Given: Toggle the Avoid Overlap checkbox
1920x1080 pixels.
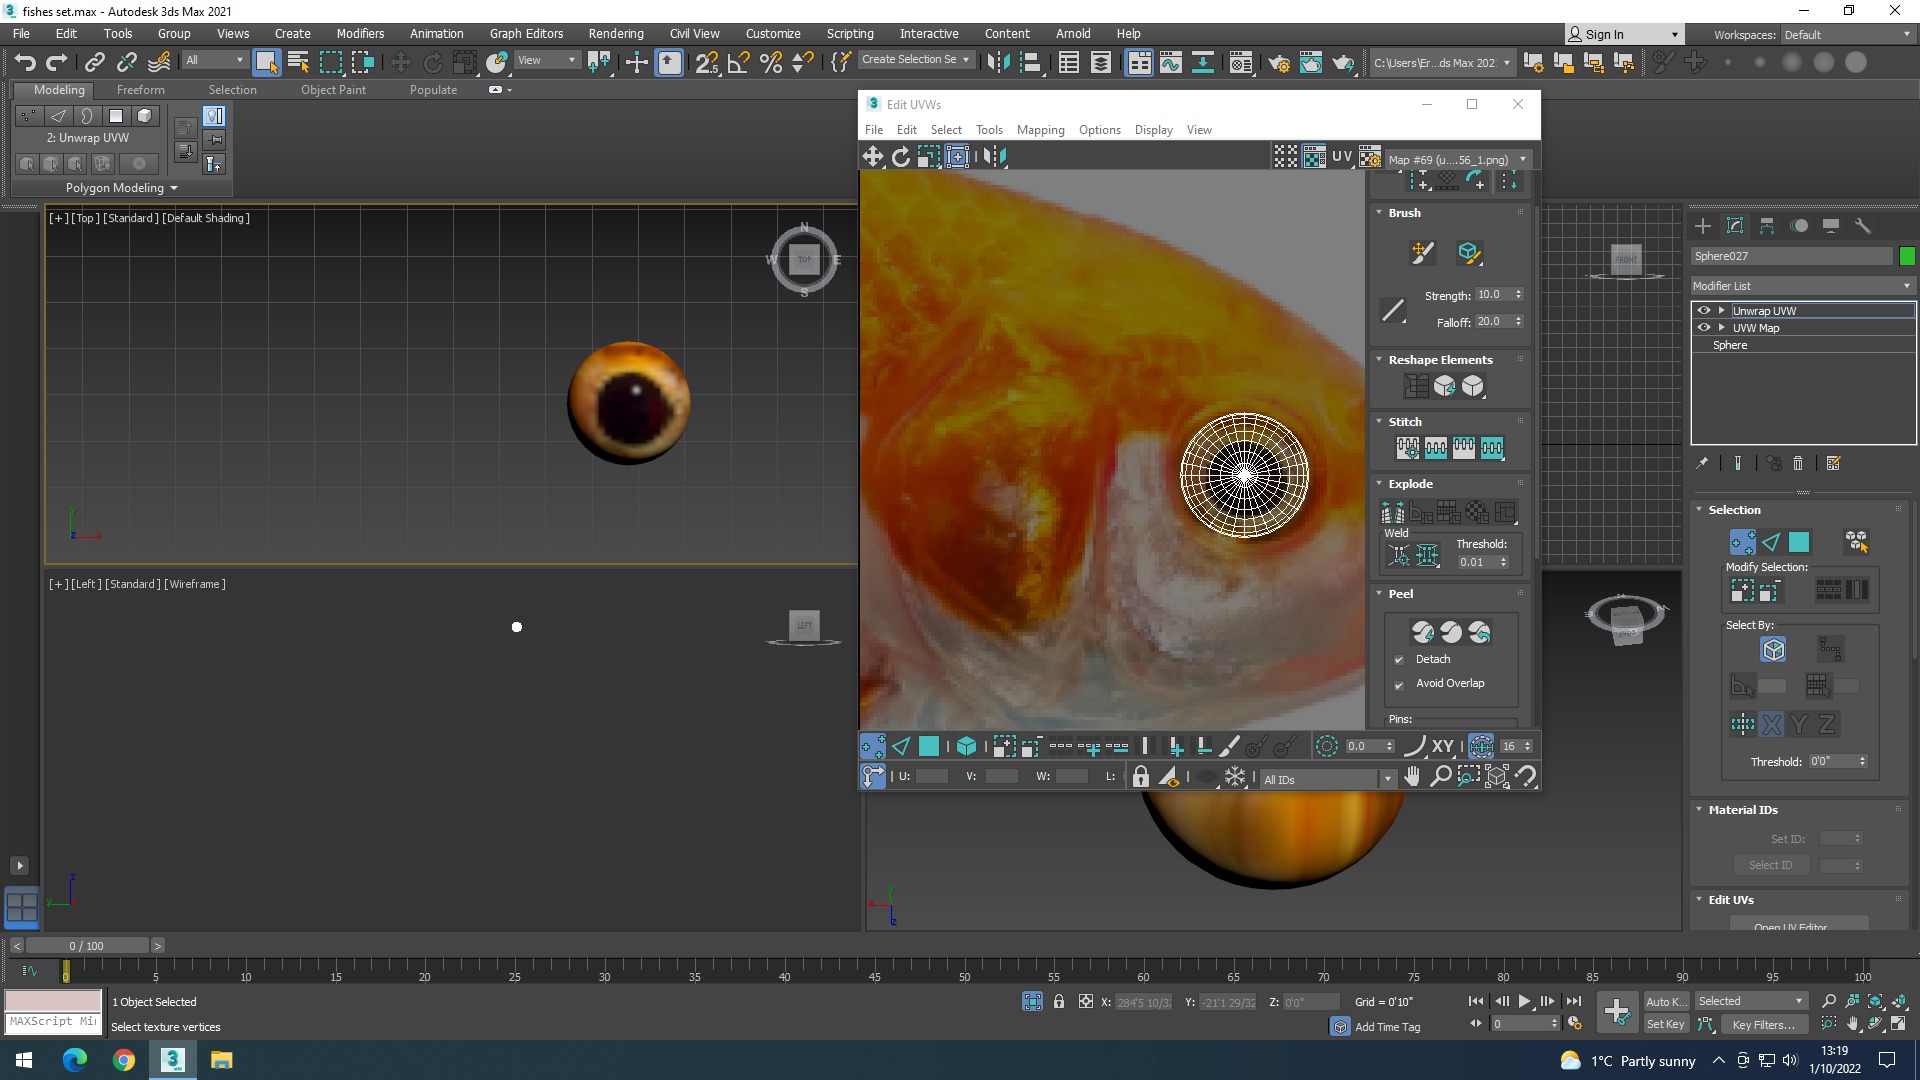Looking at the screenshot, I should click(1399, 684).
